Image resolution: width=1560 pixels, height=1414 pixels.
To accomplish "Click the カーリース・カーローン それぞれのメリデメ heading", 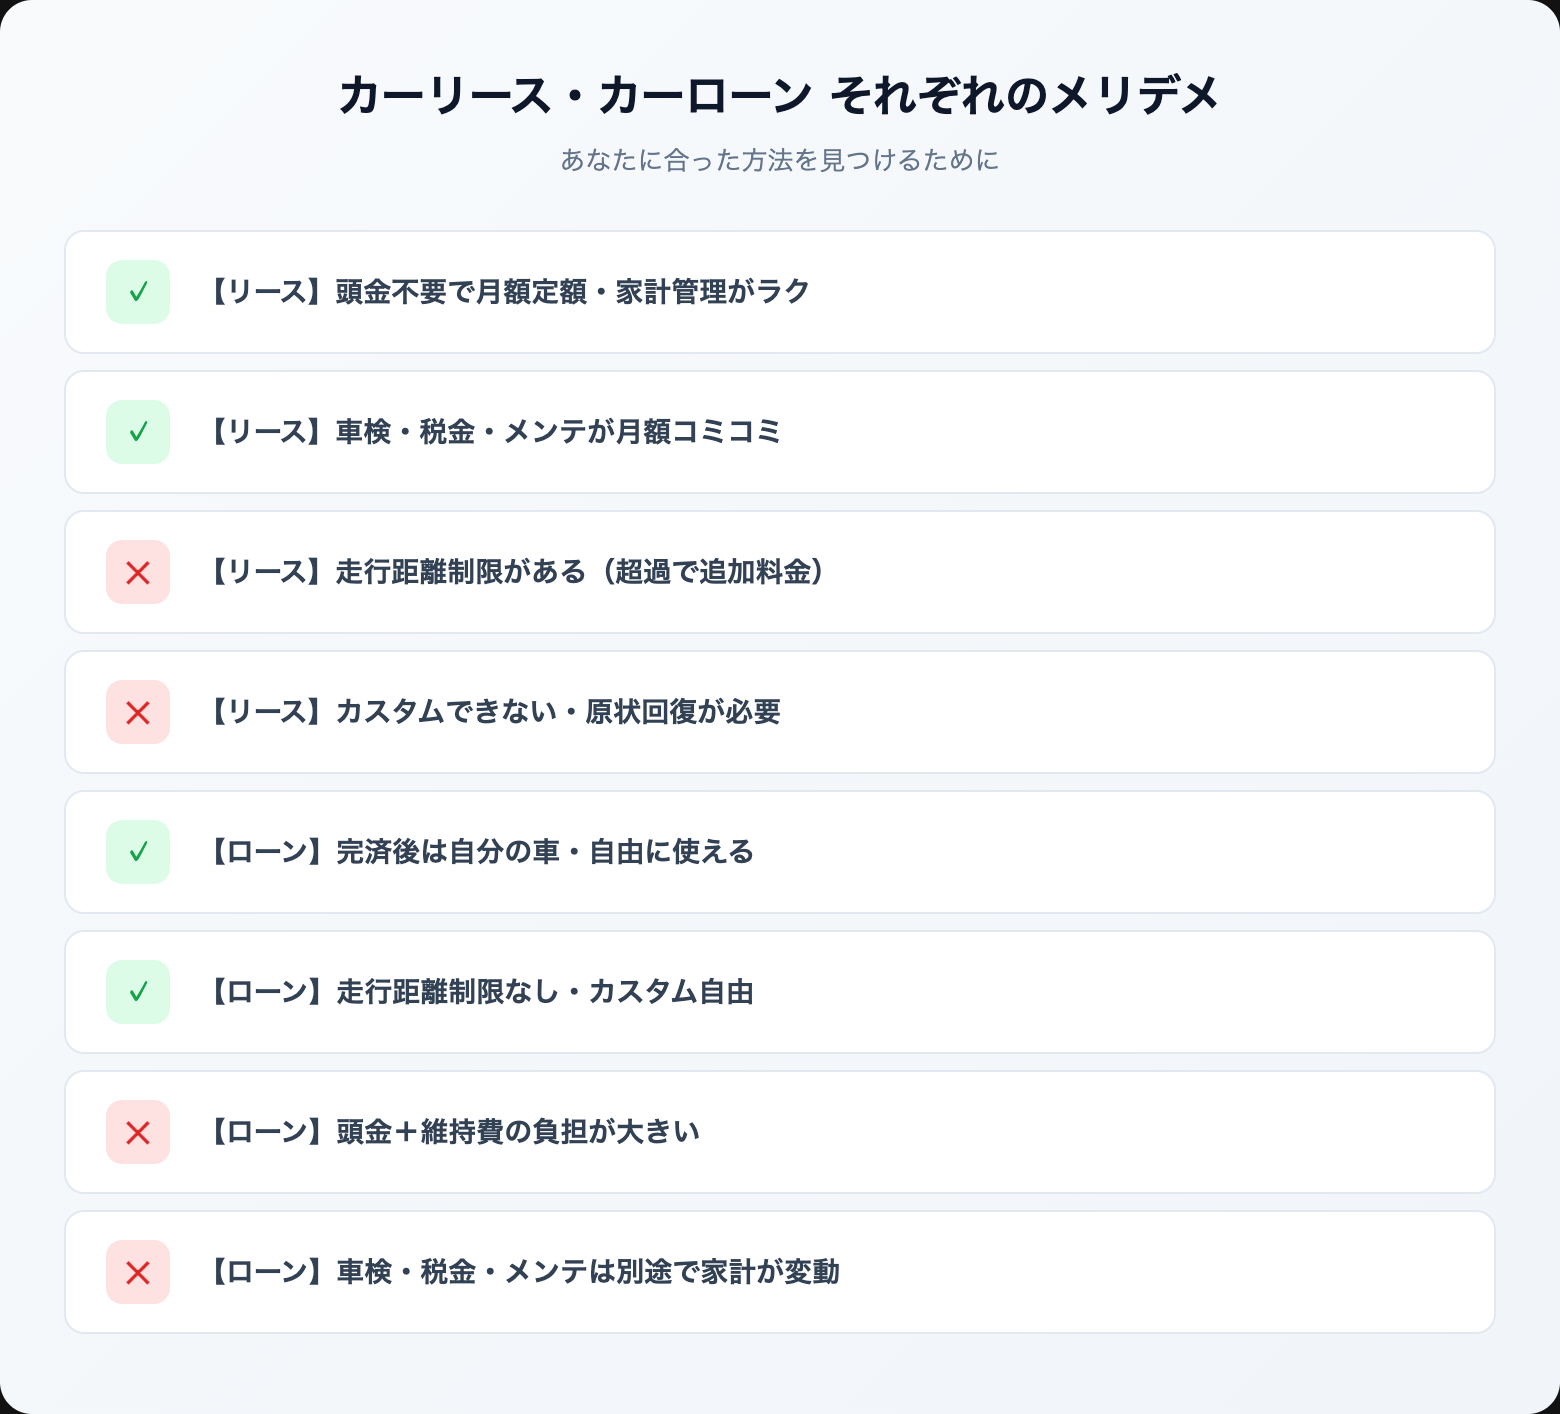I will 779,96.
